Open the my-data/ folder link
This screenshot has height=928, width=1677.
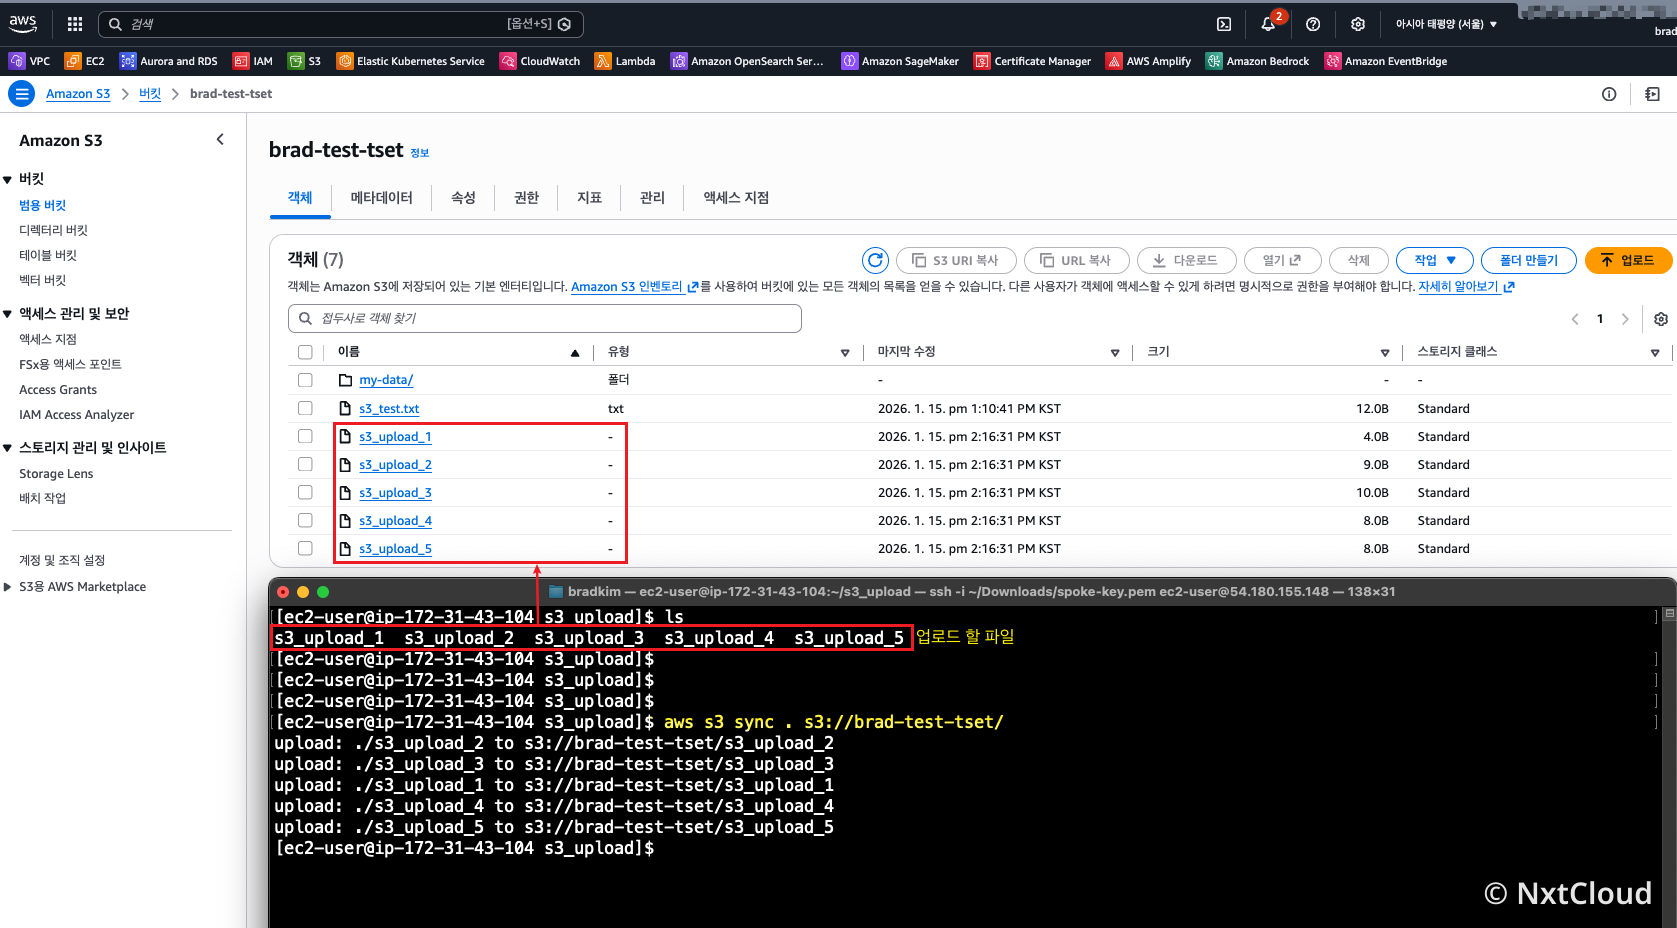click(x=386, y=380)
